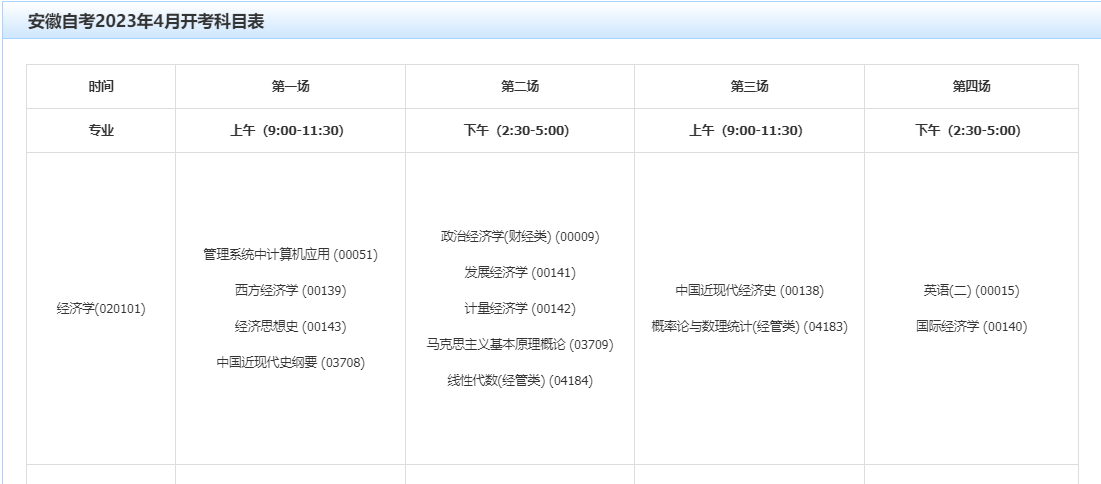Image resolution: width=1101 pixels, height=484 pixels.
Task: Select the 第一场 column header
Action: tap(290, 86)
